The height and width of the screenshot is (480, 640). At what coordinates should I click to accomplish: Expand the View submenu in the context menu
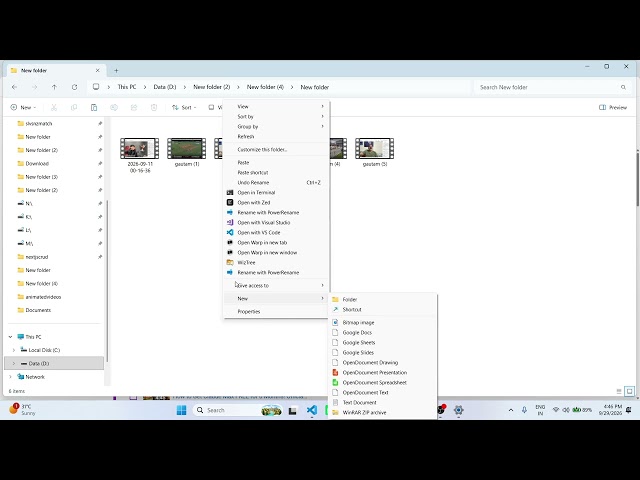276,106
